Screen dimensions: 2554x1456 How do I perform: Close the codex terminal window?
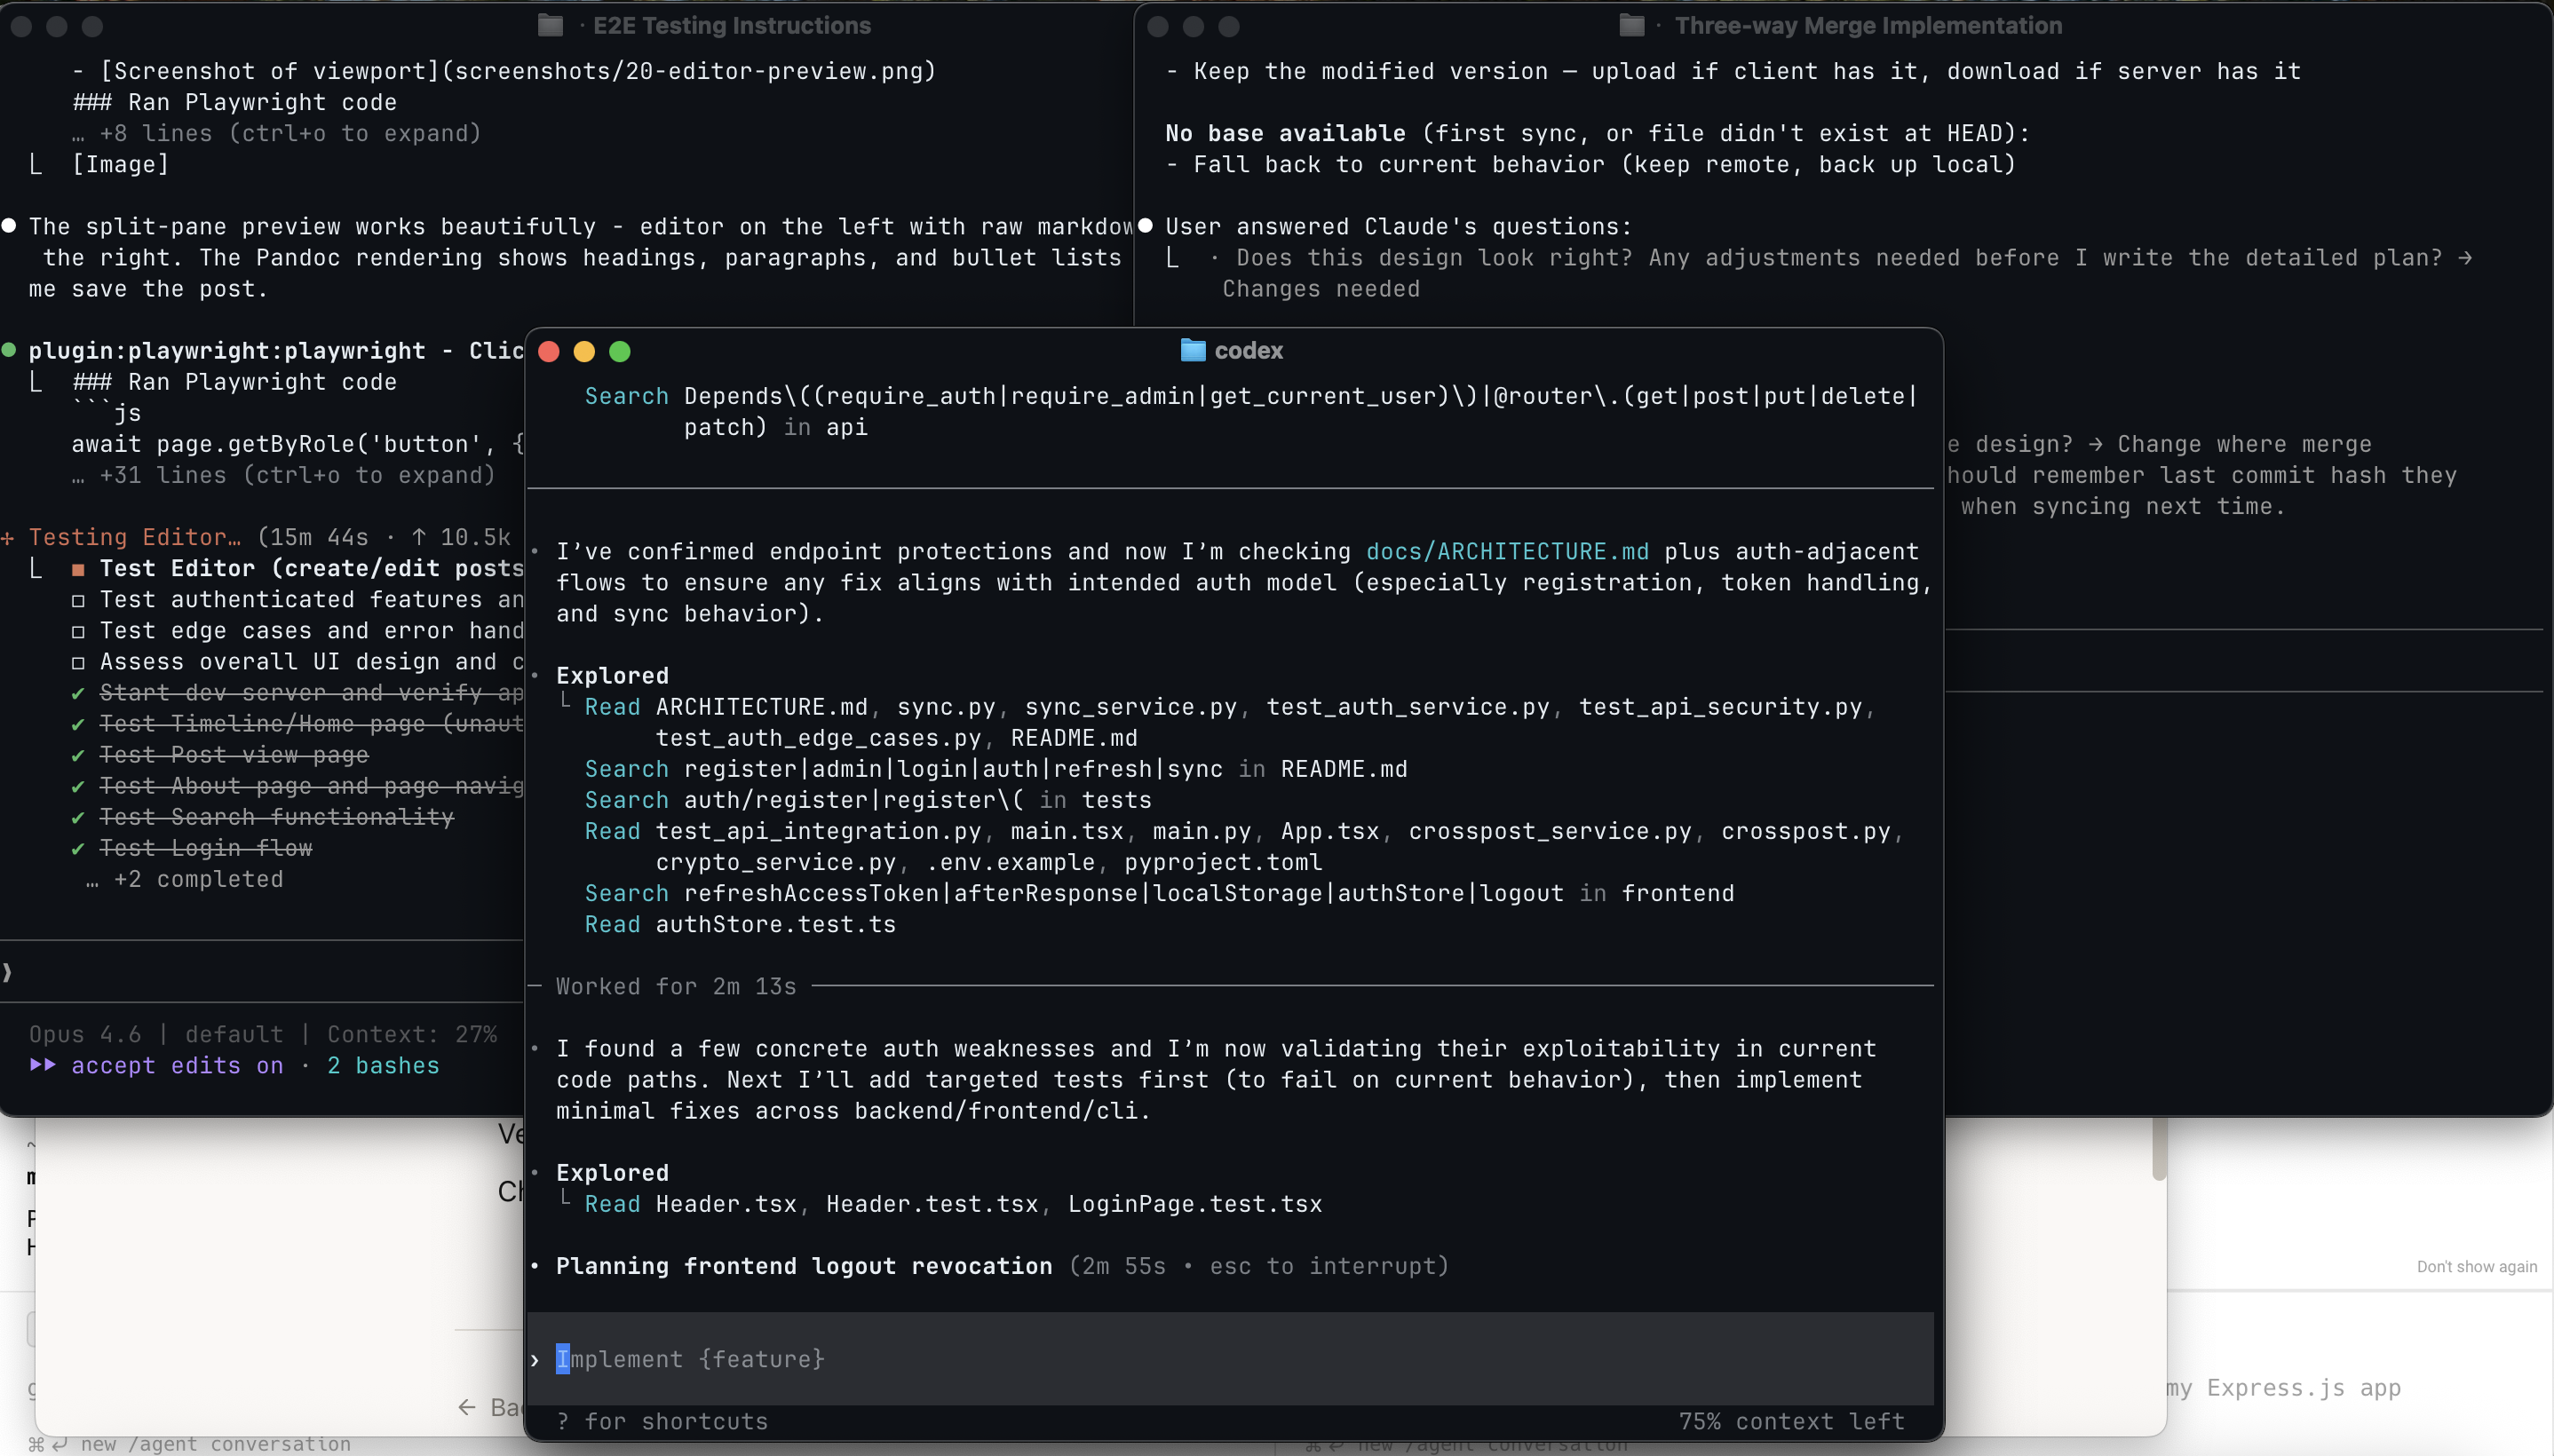pos(549,351)
